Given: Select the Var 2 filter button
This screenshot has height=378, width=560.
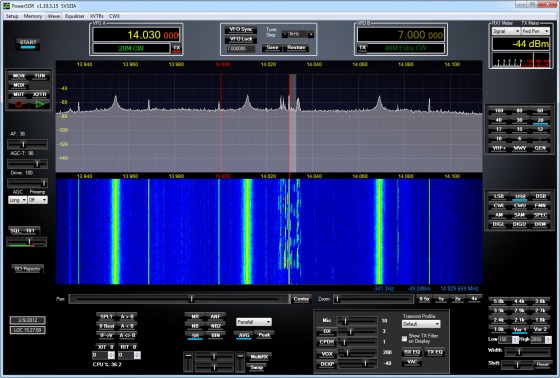Looking at the screenshot, I should 540,329.
